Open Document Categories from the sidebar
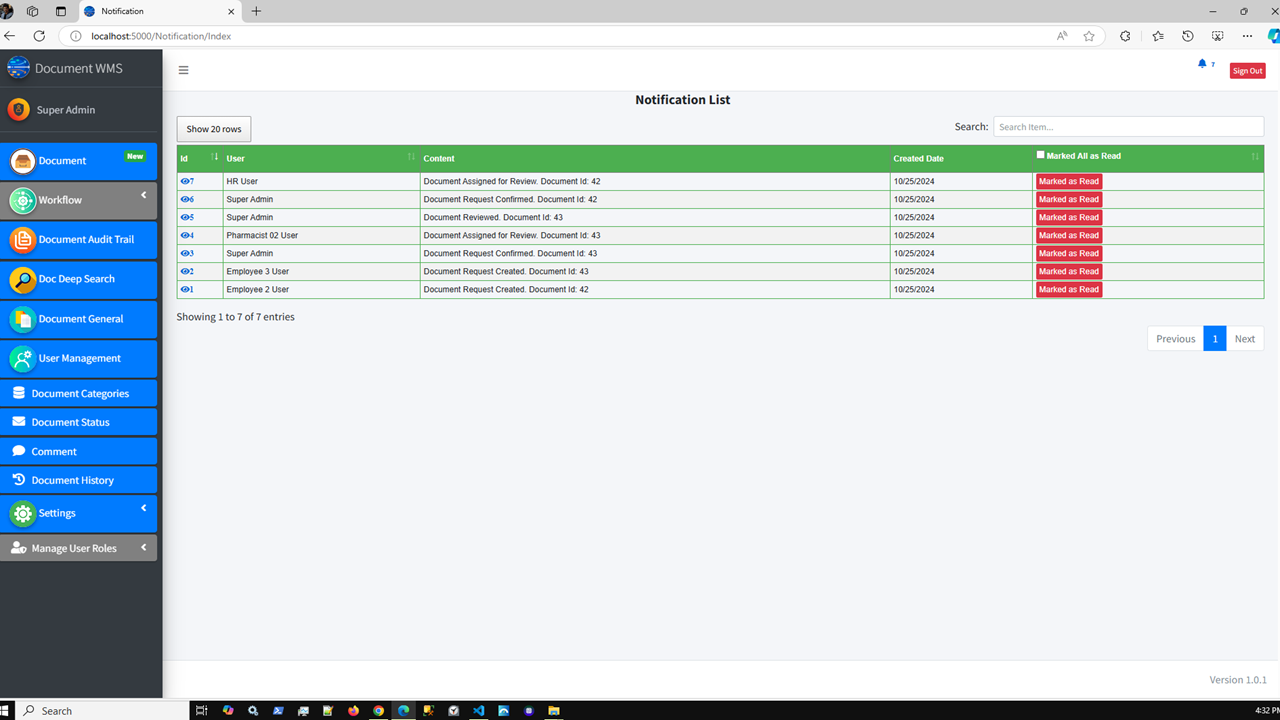Screen dimensions: 1280x720 (79, 393)
